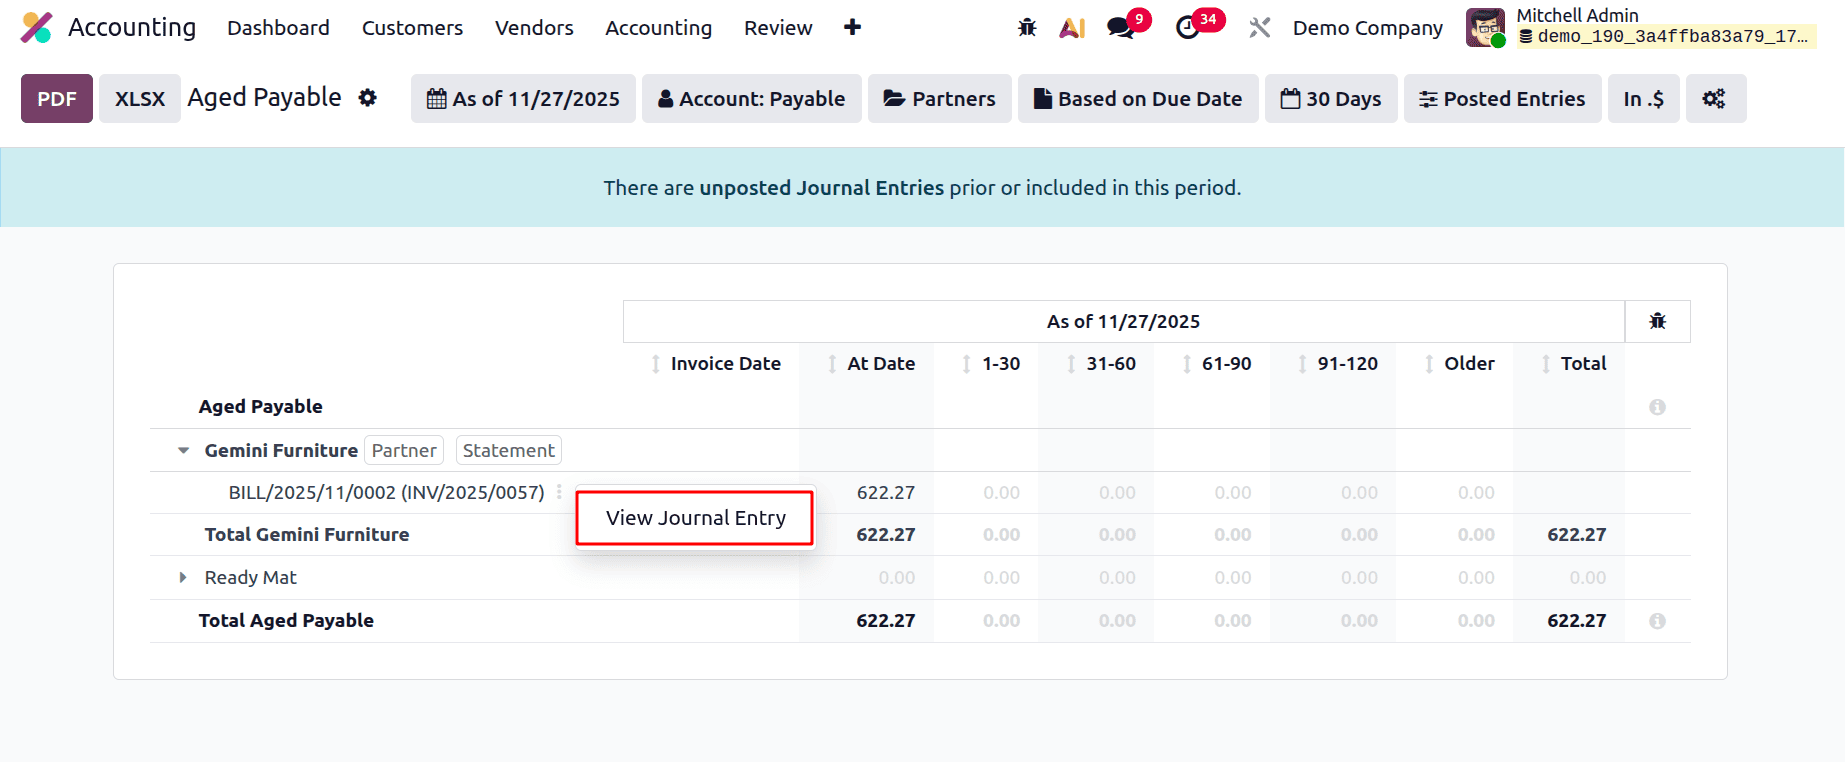Open the Accounting app logo icon
Screen dimensions: 1845x762
pyautogui.click(x=37, y=27)
